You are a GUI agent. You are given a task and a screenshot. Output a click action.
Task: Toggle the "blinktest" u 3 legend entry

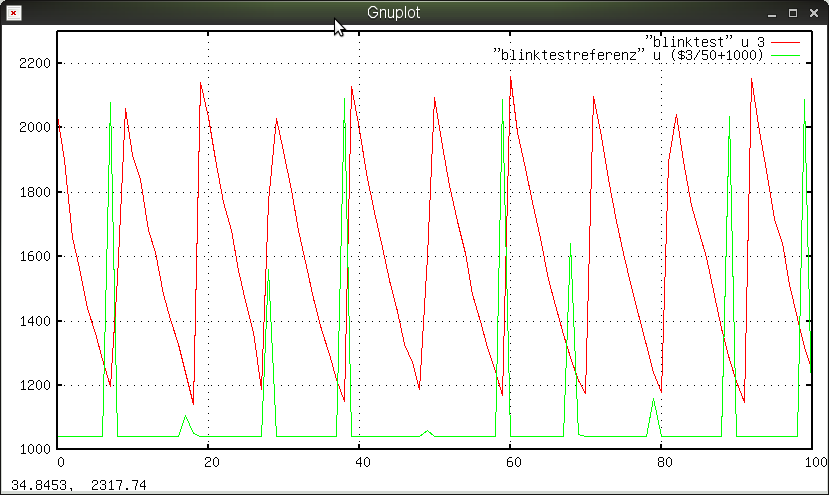[705, 41]
